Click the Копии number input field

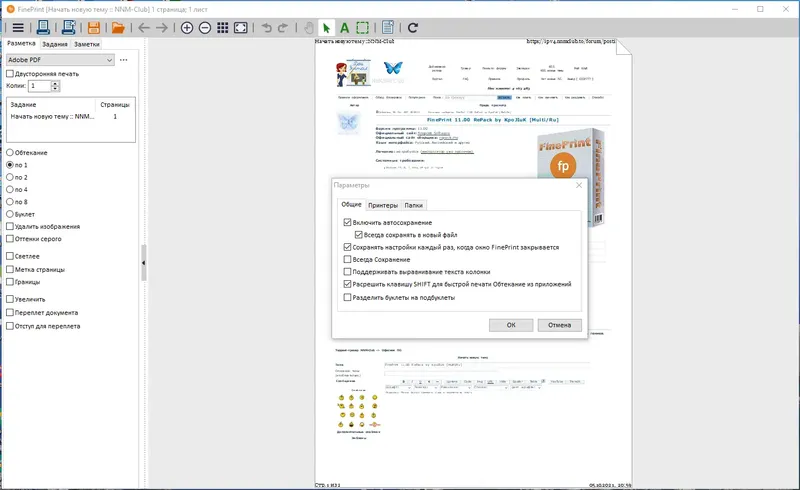(40, 86)
